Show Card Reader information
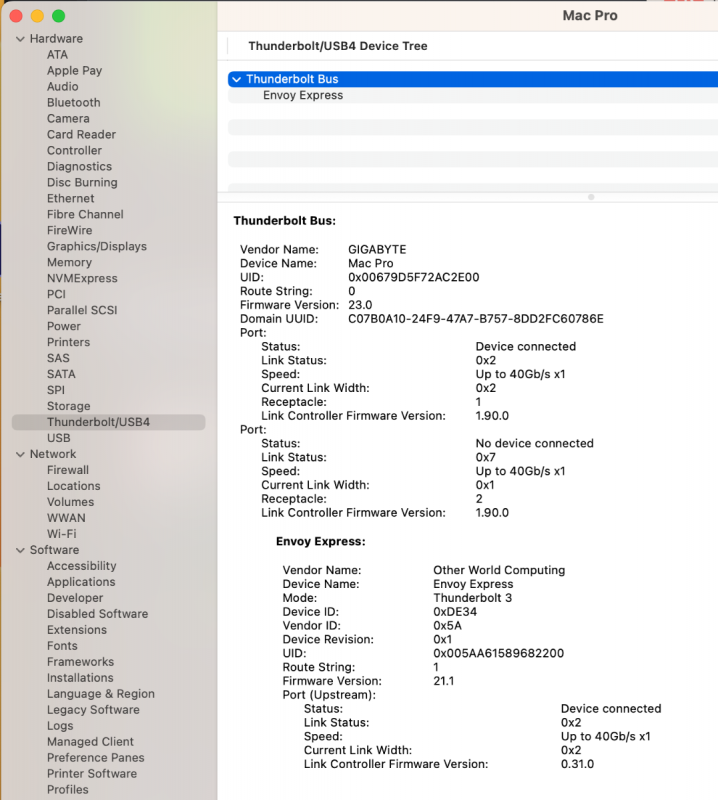 click(81, 135)
